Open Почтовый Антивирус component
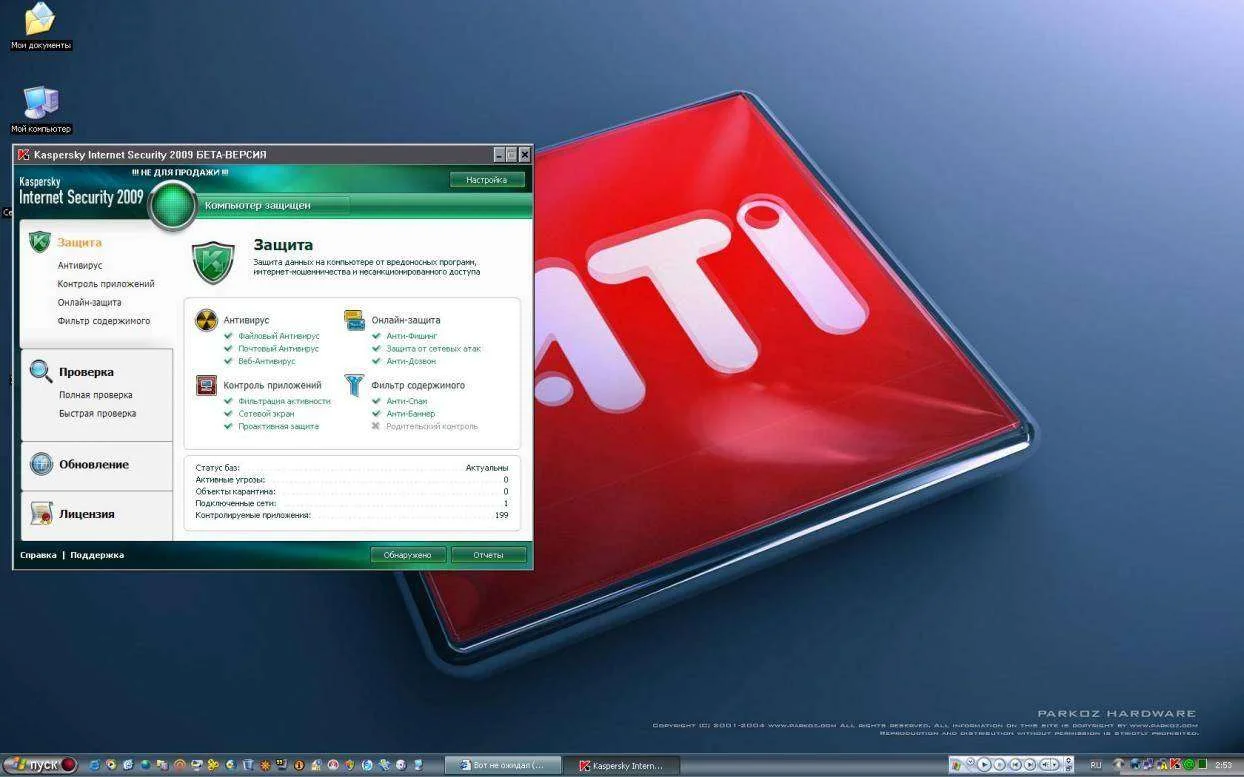Screen dimensions: 1244x777 click(x=278, y=349)
